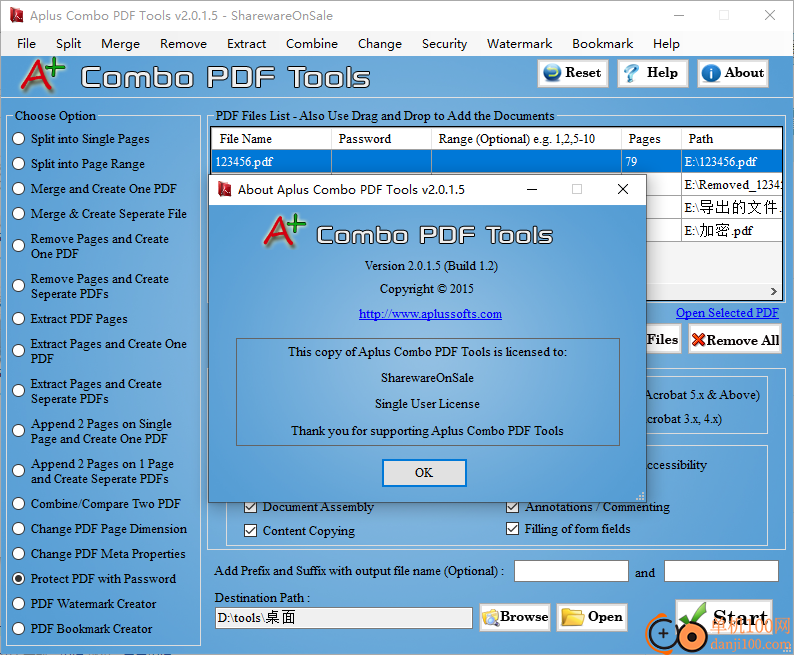Open the Combine menu
This screenshot has width=794, height=655.
point(311,44)
